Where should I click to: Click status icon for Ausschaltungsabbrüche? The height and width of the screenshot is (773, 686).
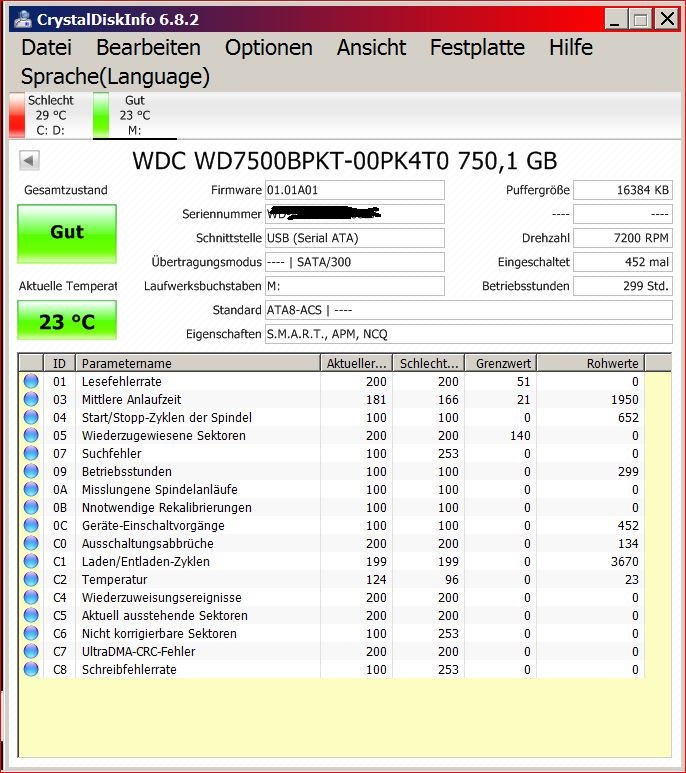[31, 543]
